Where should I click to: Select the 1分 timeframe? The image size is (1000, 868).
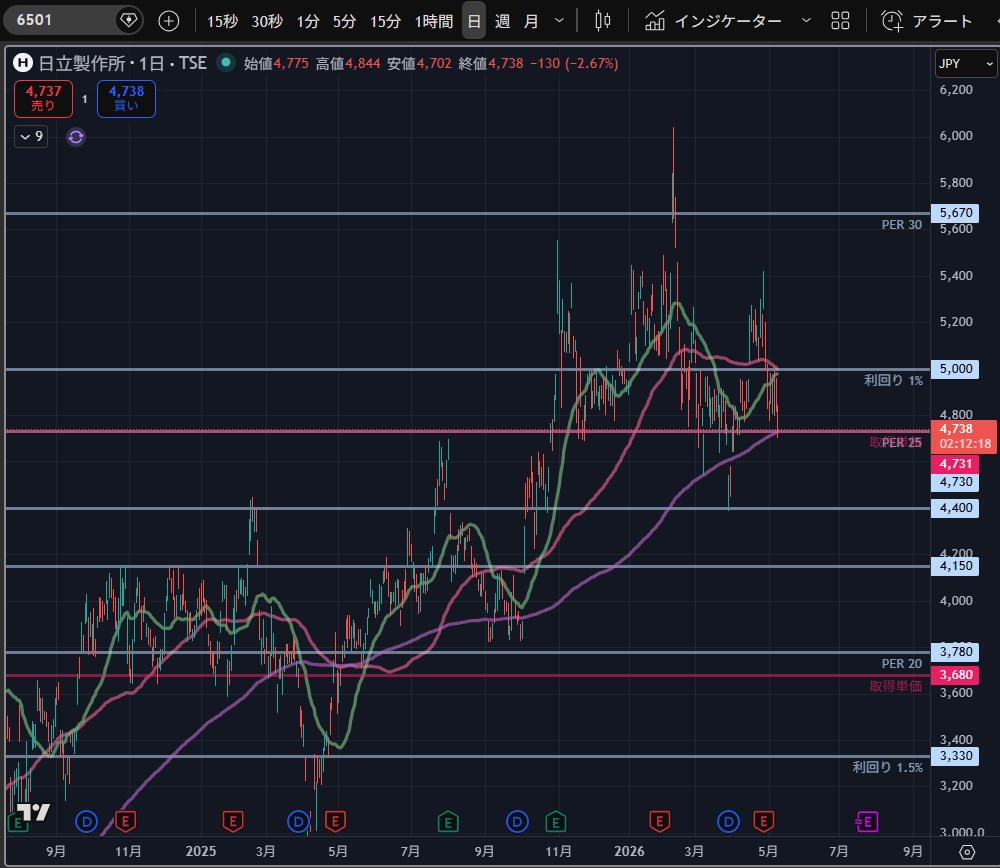[307, 22]
